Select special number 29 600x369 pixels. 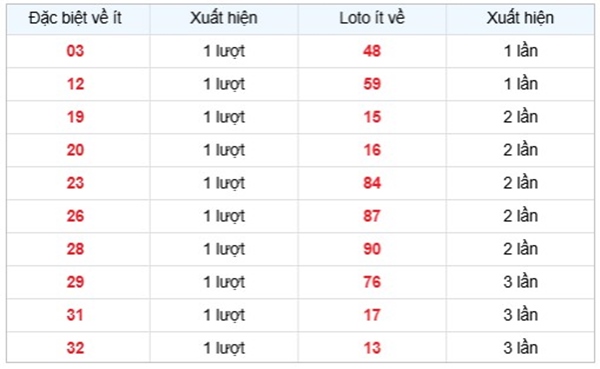click(75, 282)
